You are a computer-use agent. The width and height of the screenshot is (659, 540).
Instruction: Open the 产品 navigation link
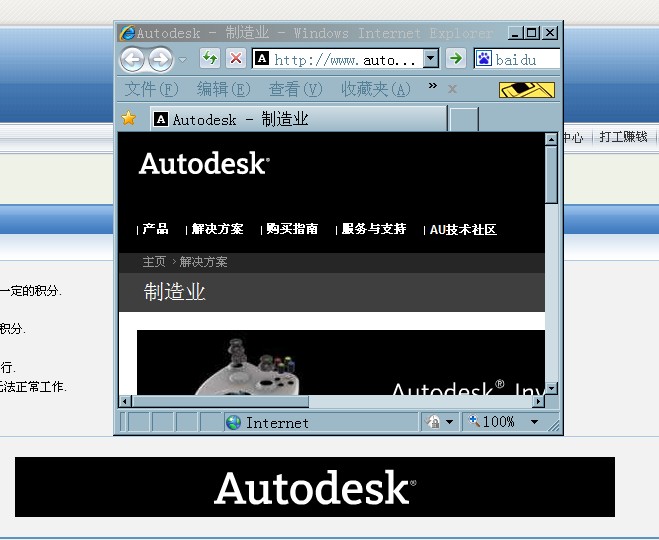(155, 229)
